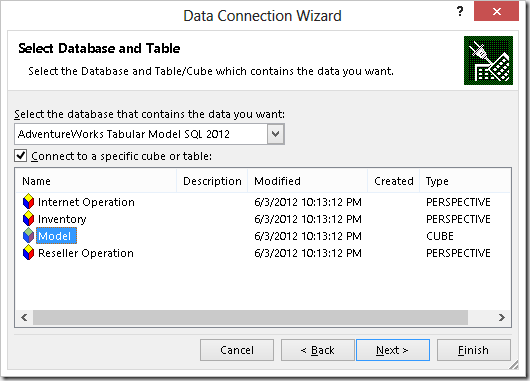Click the data connection wizard graphic
The height and width of the screenshot is (381, 530).
click(x=488, y=61)
